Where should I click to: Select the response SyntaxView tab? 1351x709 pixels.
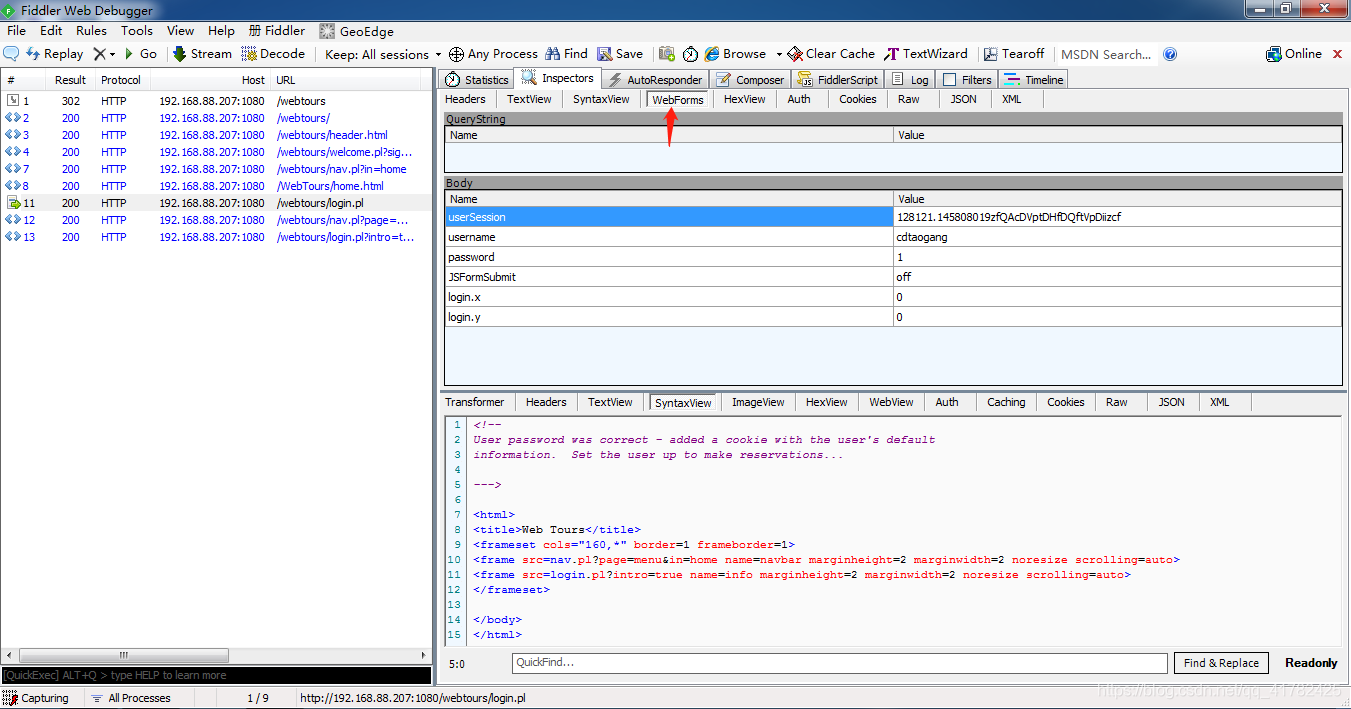pyautogui.click(x=684, y=402)
